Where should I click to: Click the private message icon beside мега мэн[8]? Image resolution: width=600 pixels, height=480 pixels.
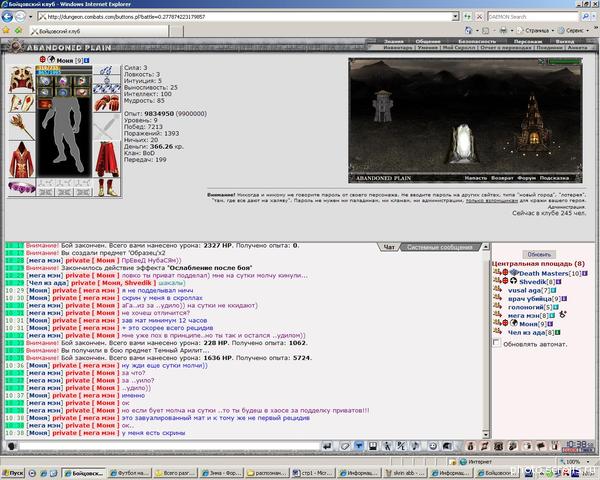(497, 315)
